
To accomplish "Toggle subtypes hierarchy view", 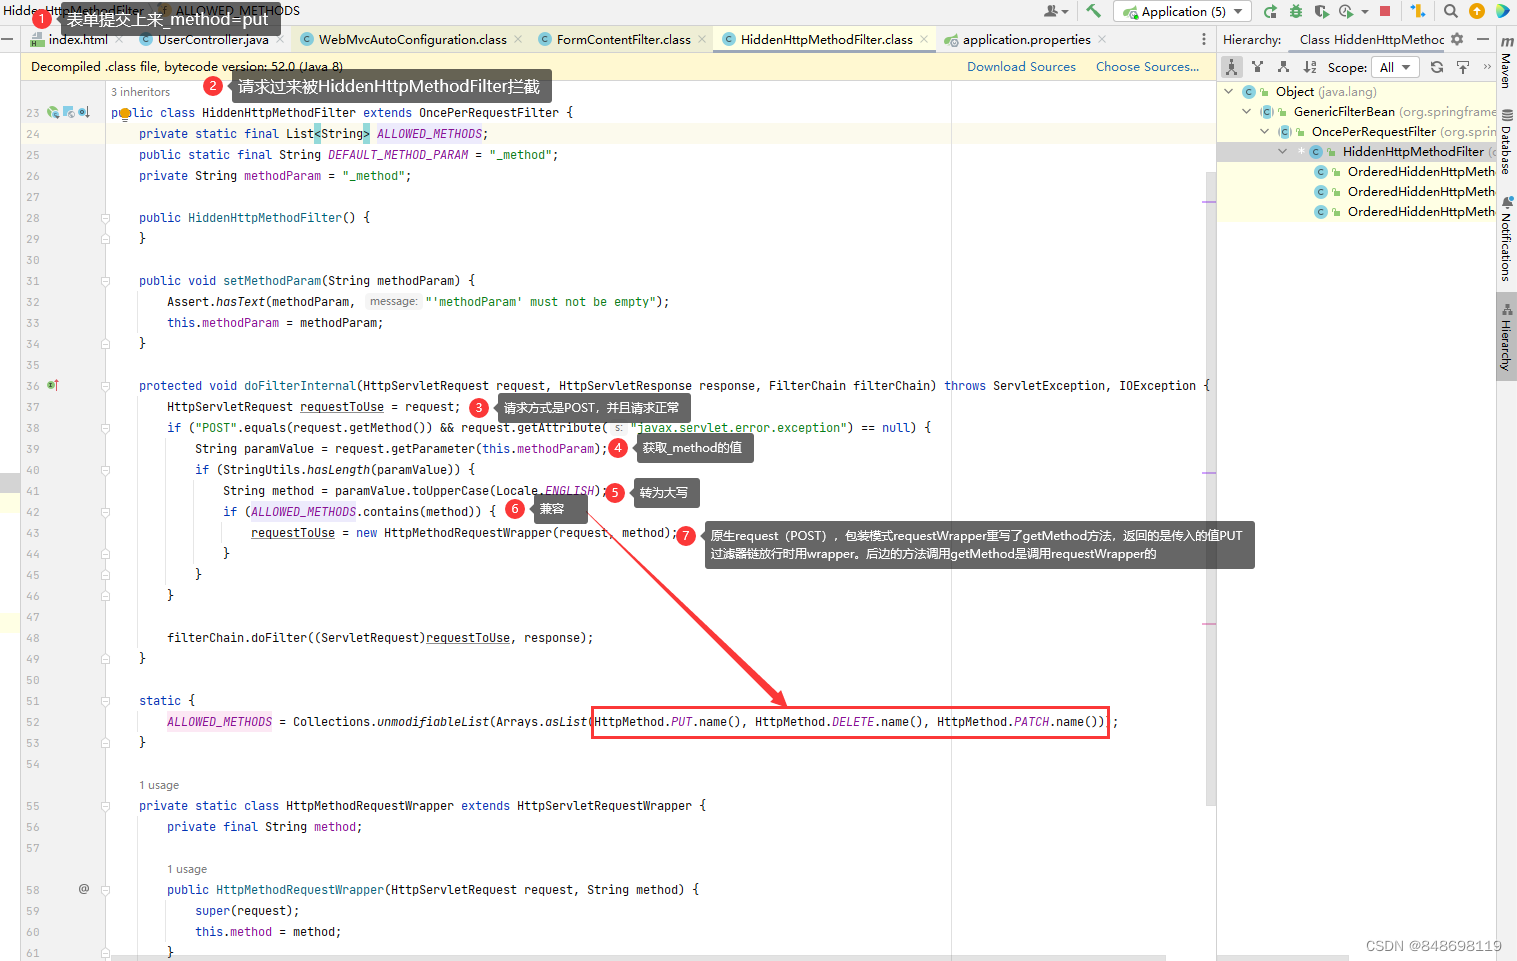I will click(1284, 67).
